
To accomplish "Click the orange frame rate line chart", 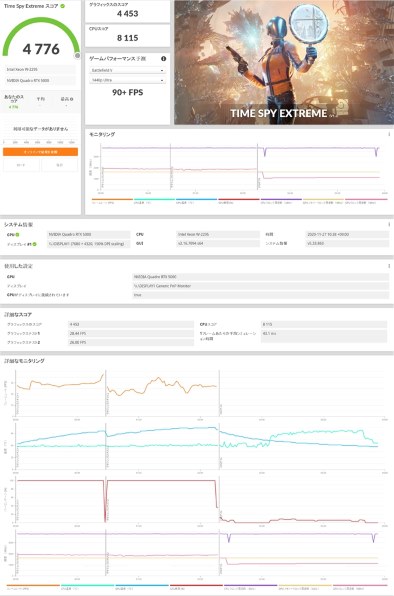I will tap(199, 393).
